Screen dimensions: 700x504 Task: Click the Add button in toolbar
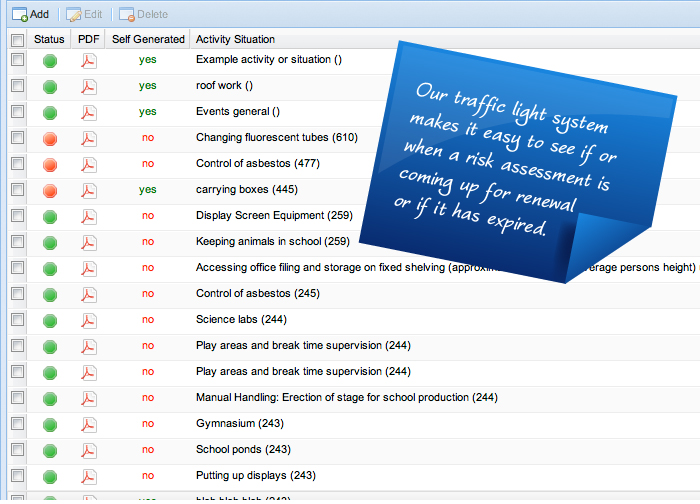tap(30, 14)
